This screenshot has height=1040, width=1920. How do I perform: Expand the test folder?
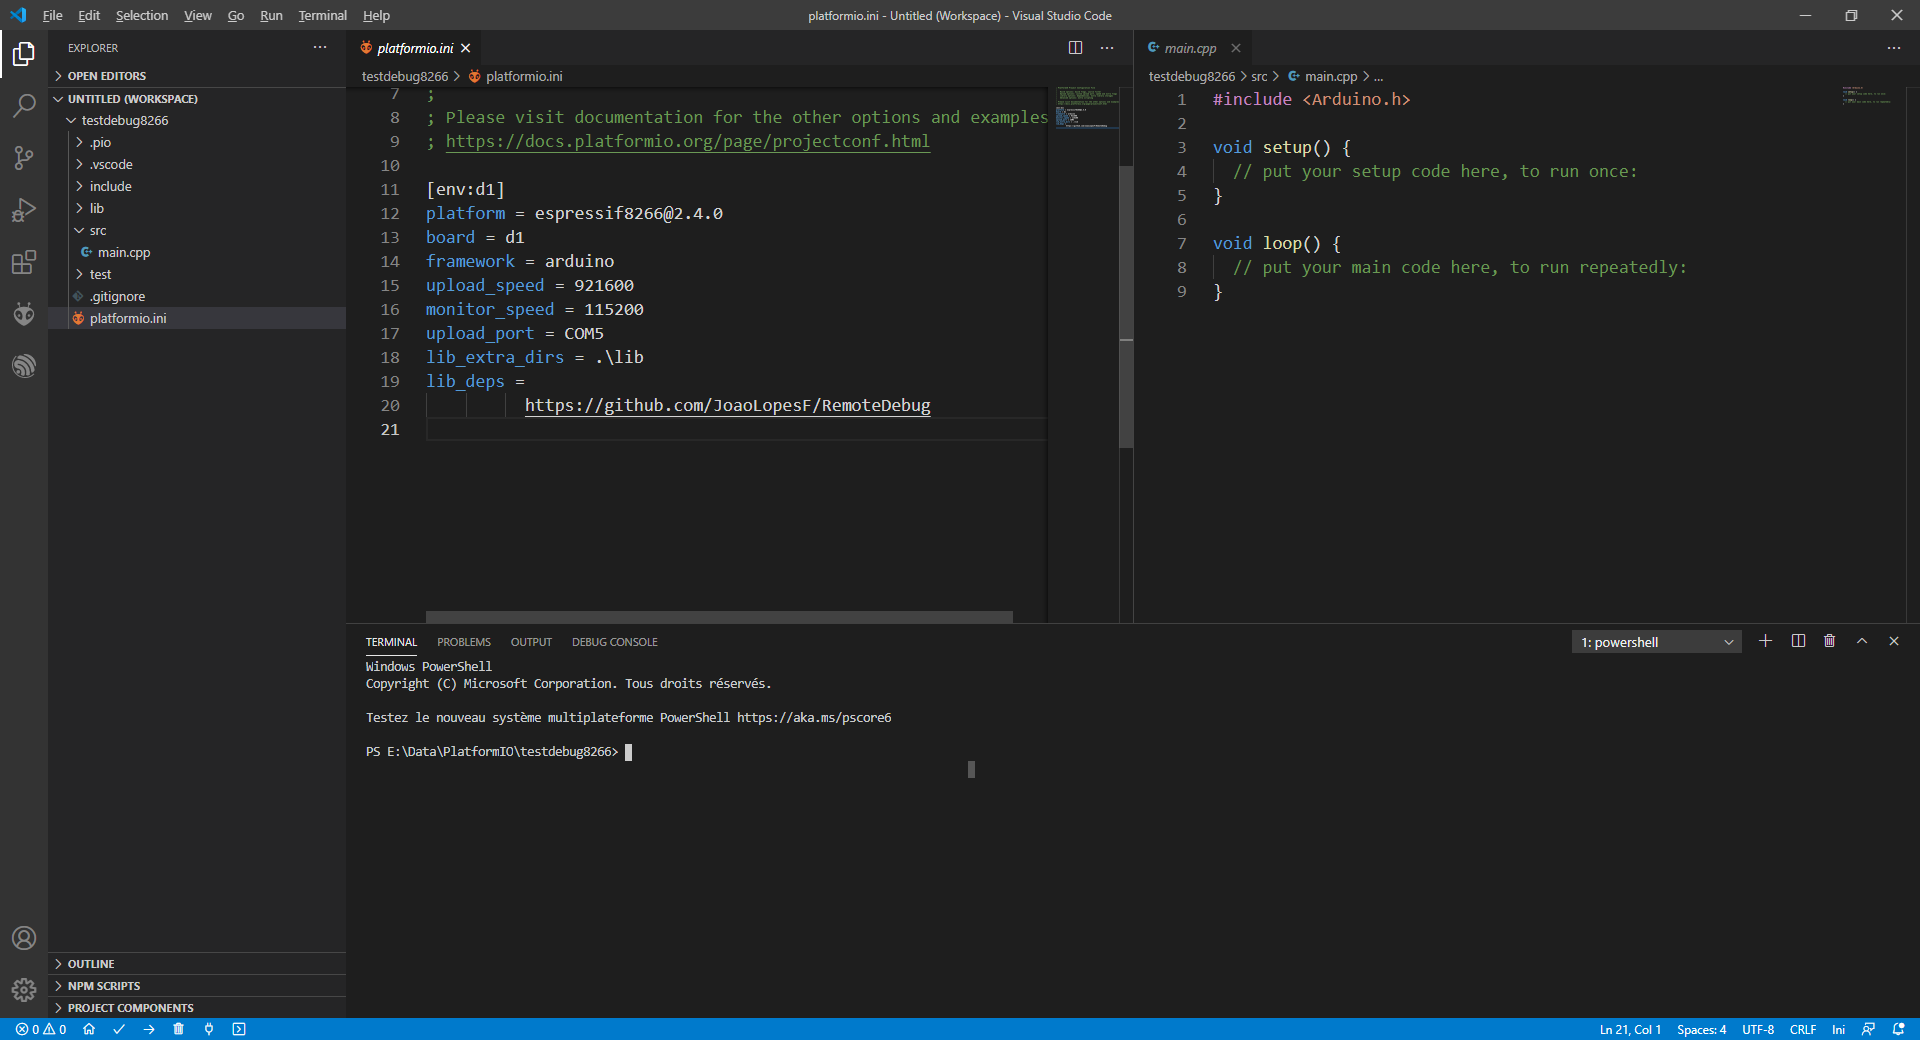(197, 274)
